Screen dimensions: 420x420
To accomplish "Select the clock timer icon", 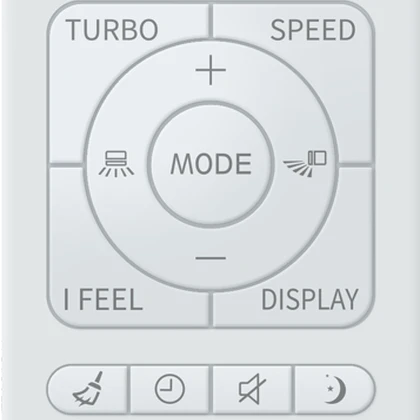I will click(170, 389).
